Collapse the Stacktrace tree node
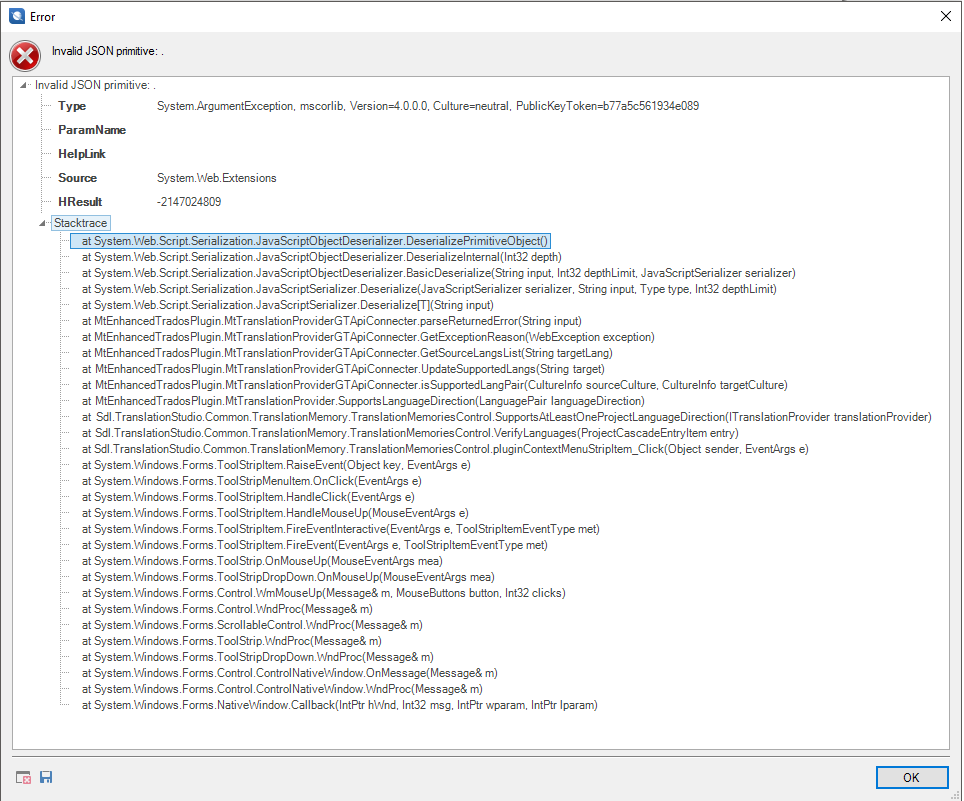 click(43, 223)
